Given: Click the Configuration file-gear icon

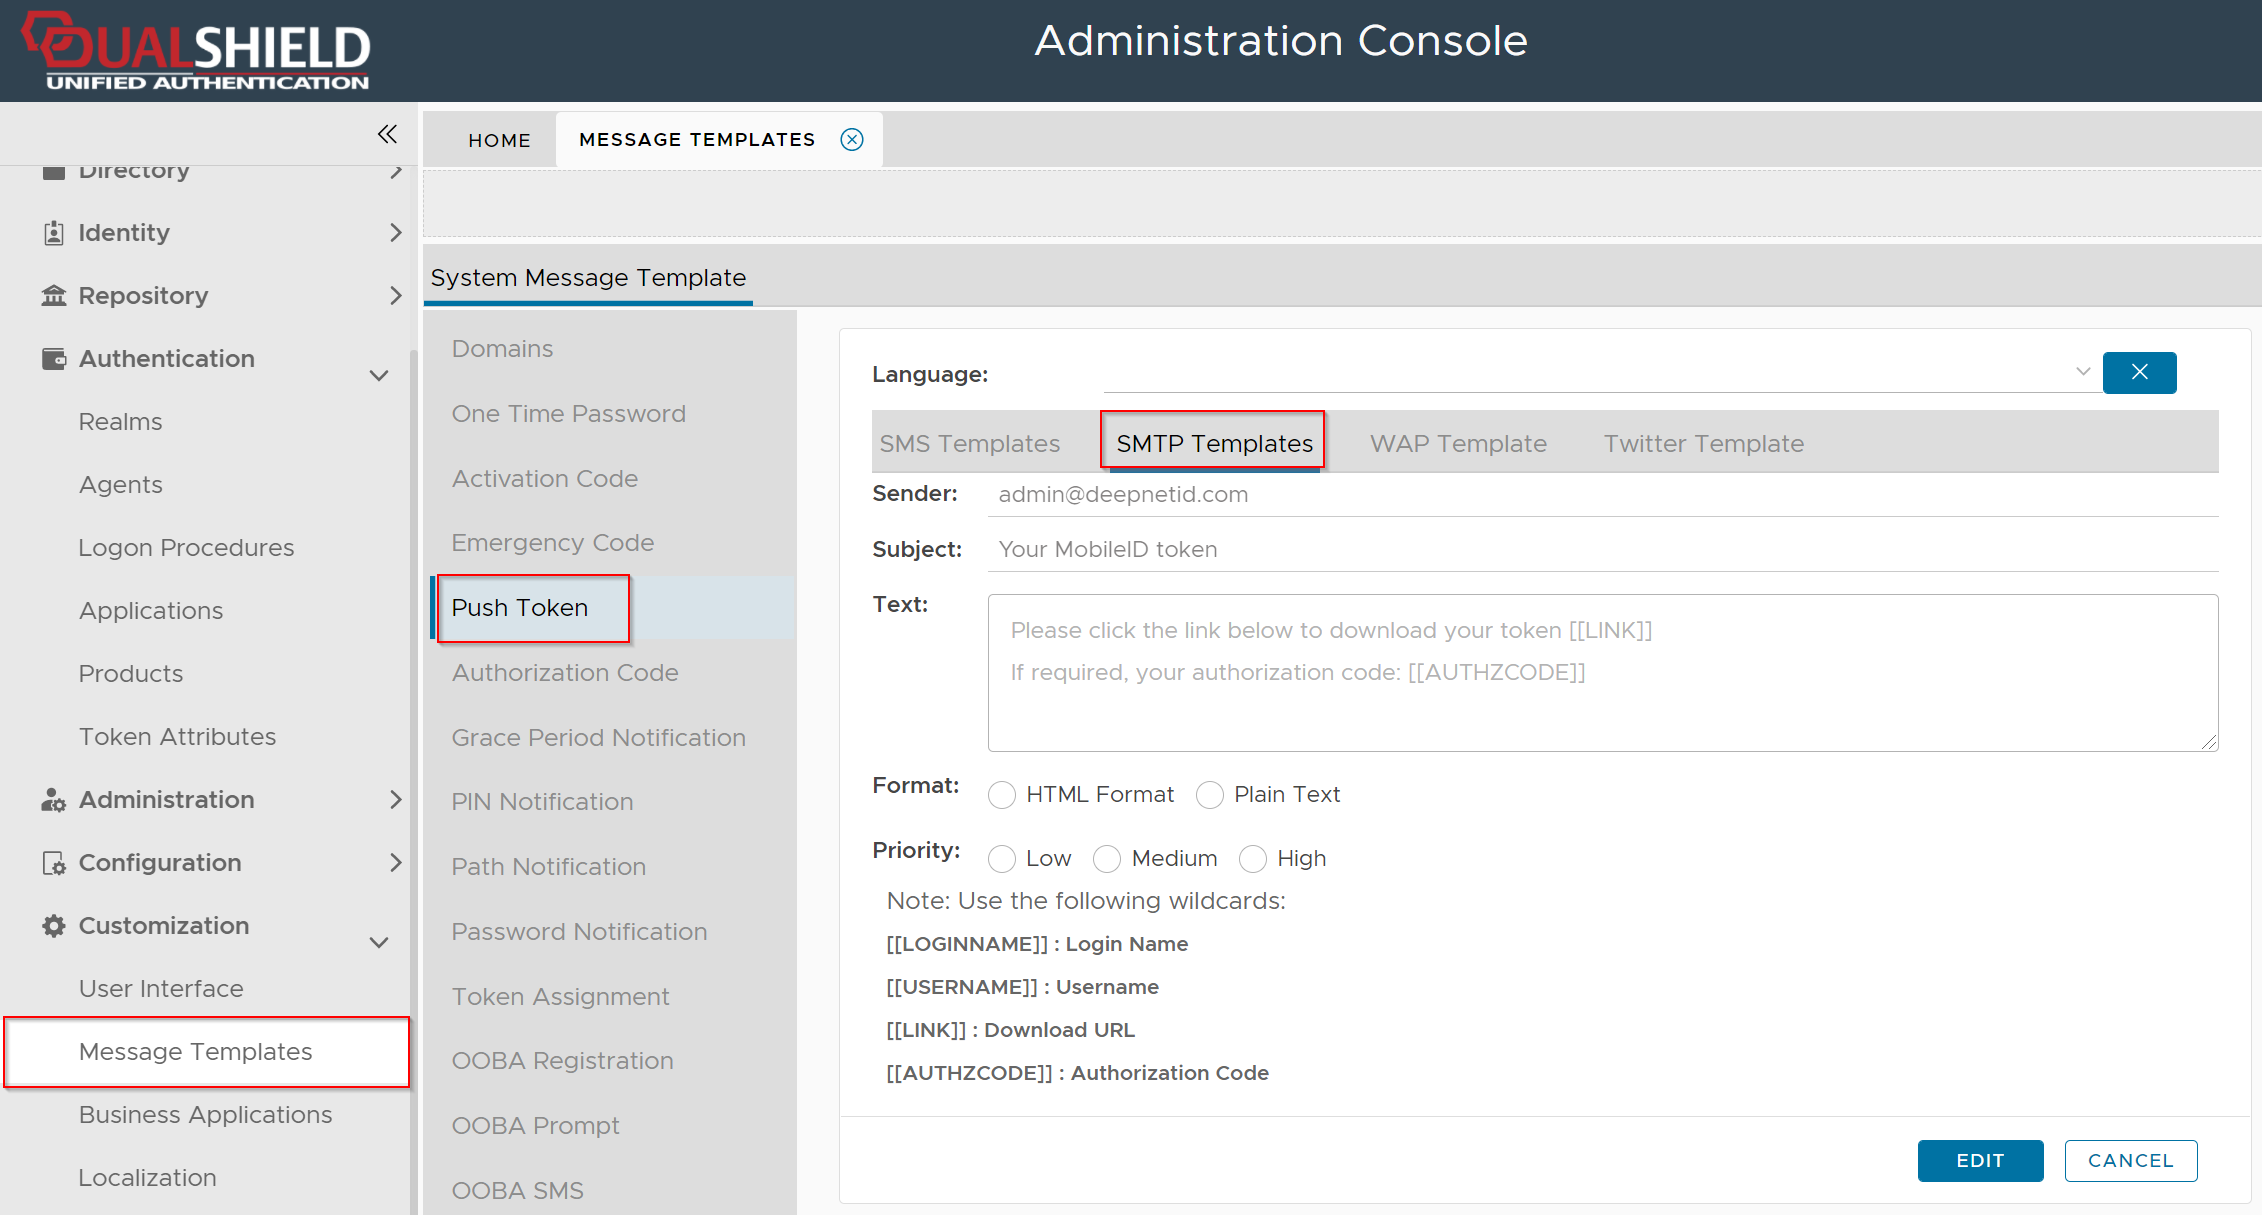Looking at the screenshot, I should (54, 863).
